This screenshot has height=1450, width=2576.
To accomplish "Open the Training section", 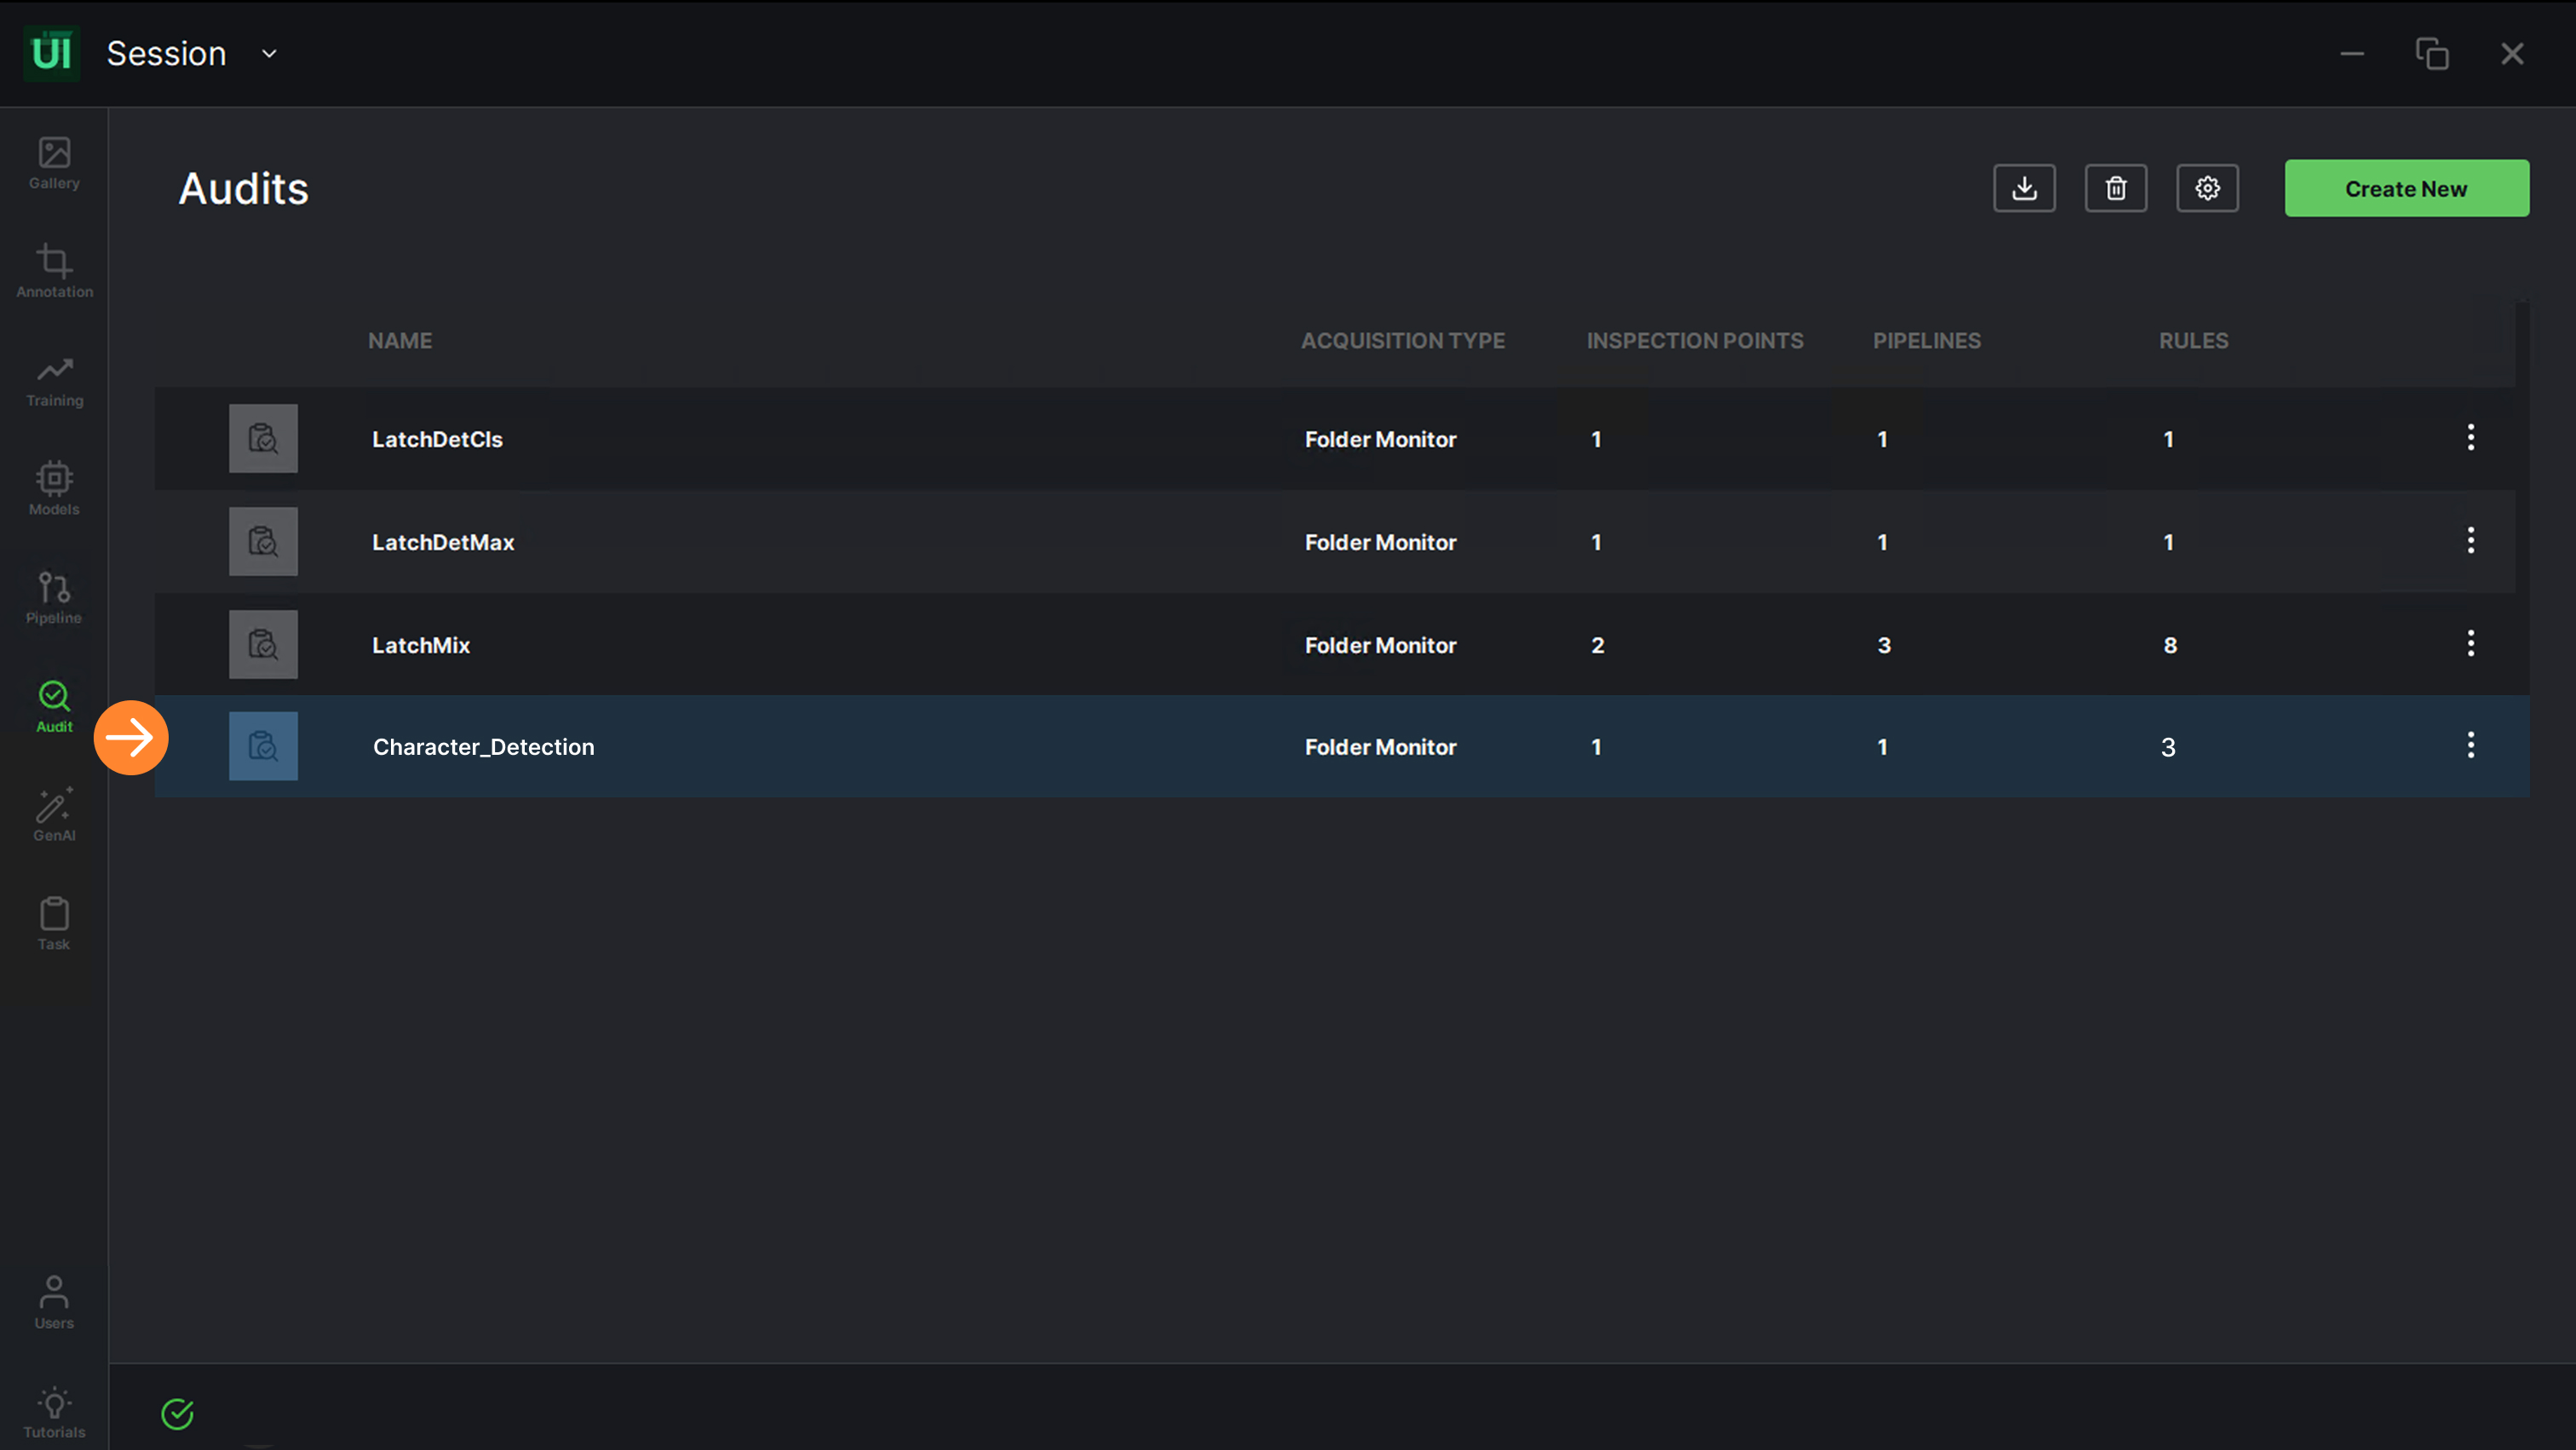I will coord(54,381).
